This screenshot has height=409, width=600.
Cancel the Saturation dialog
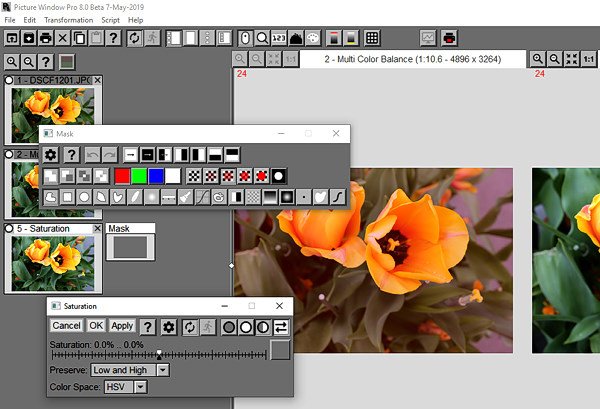[x=67, y=326]
